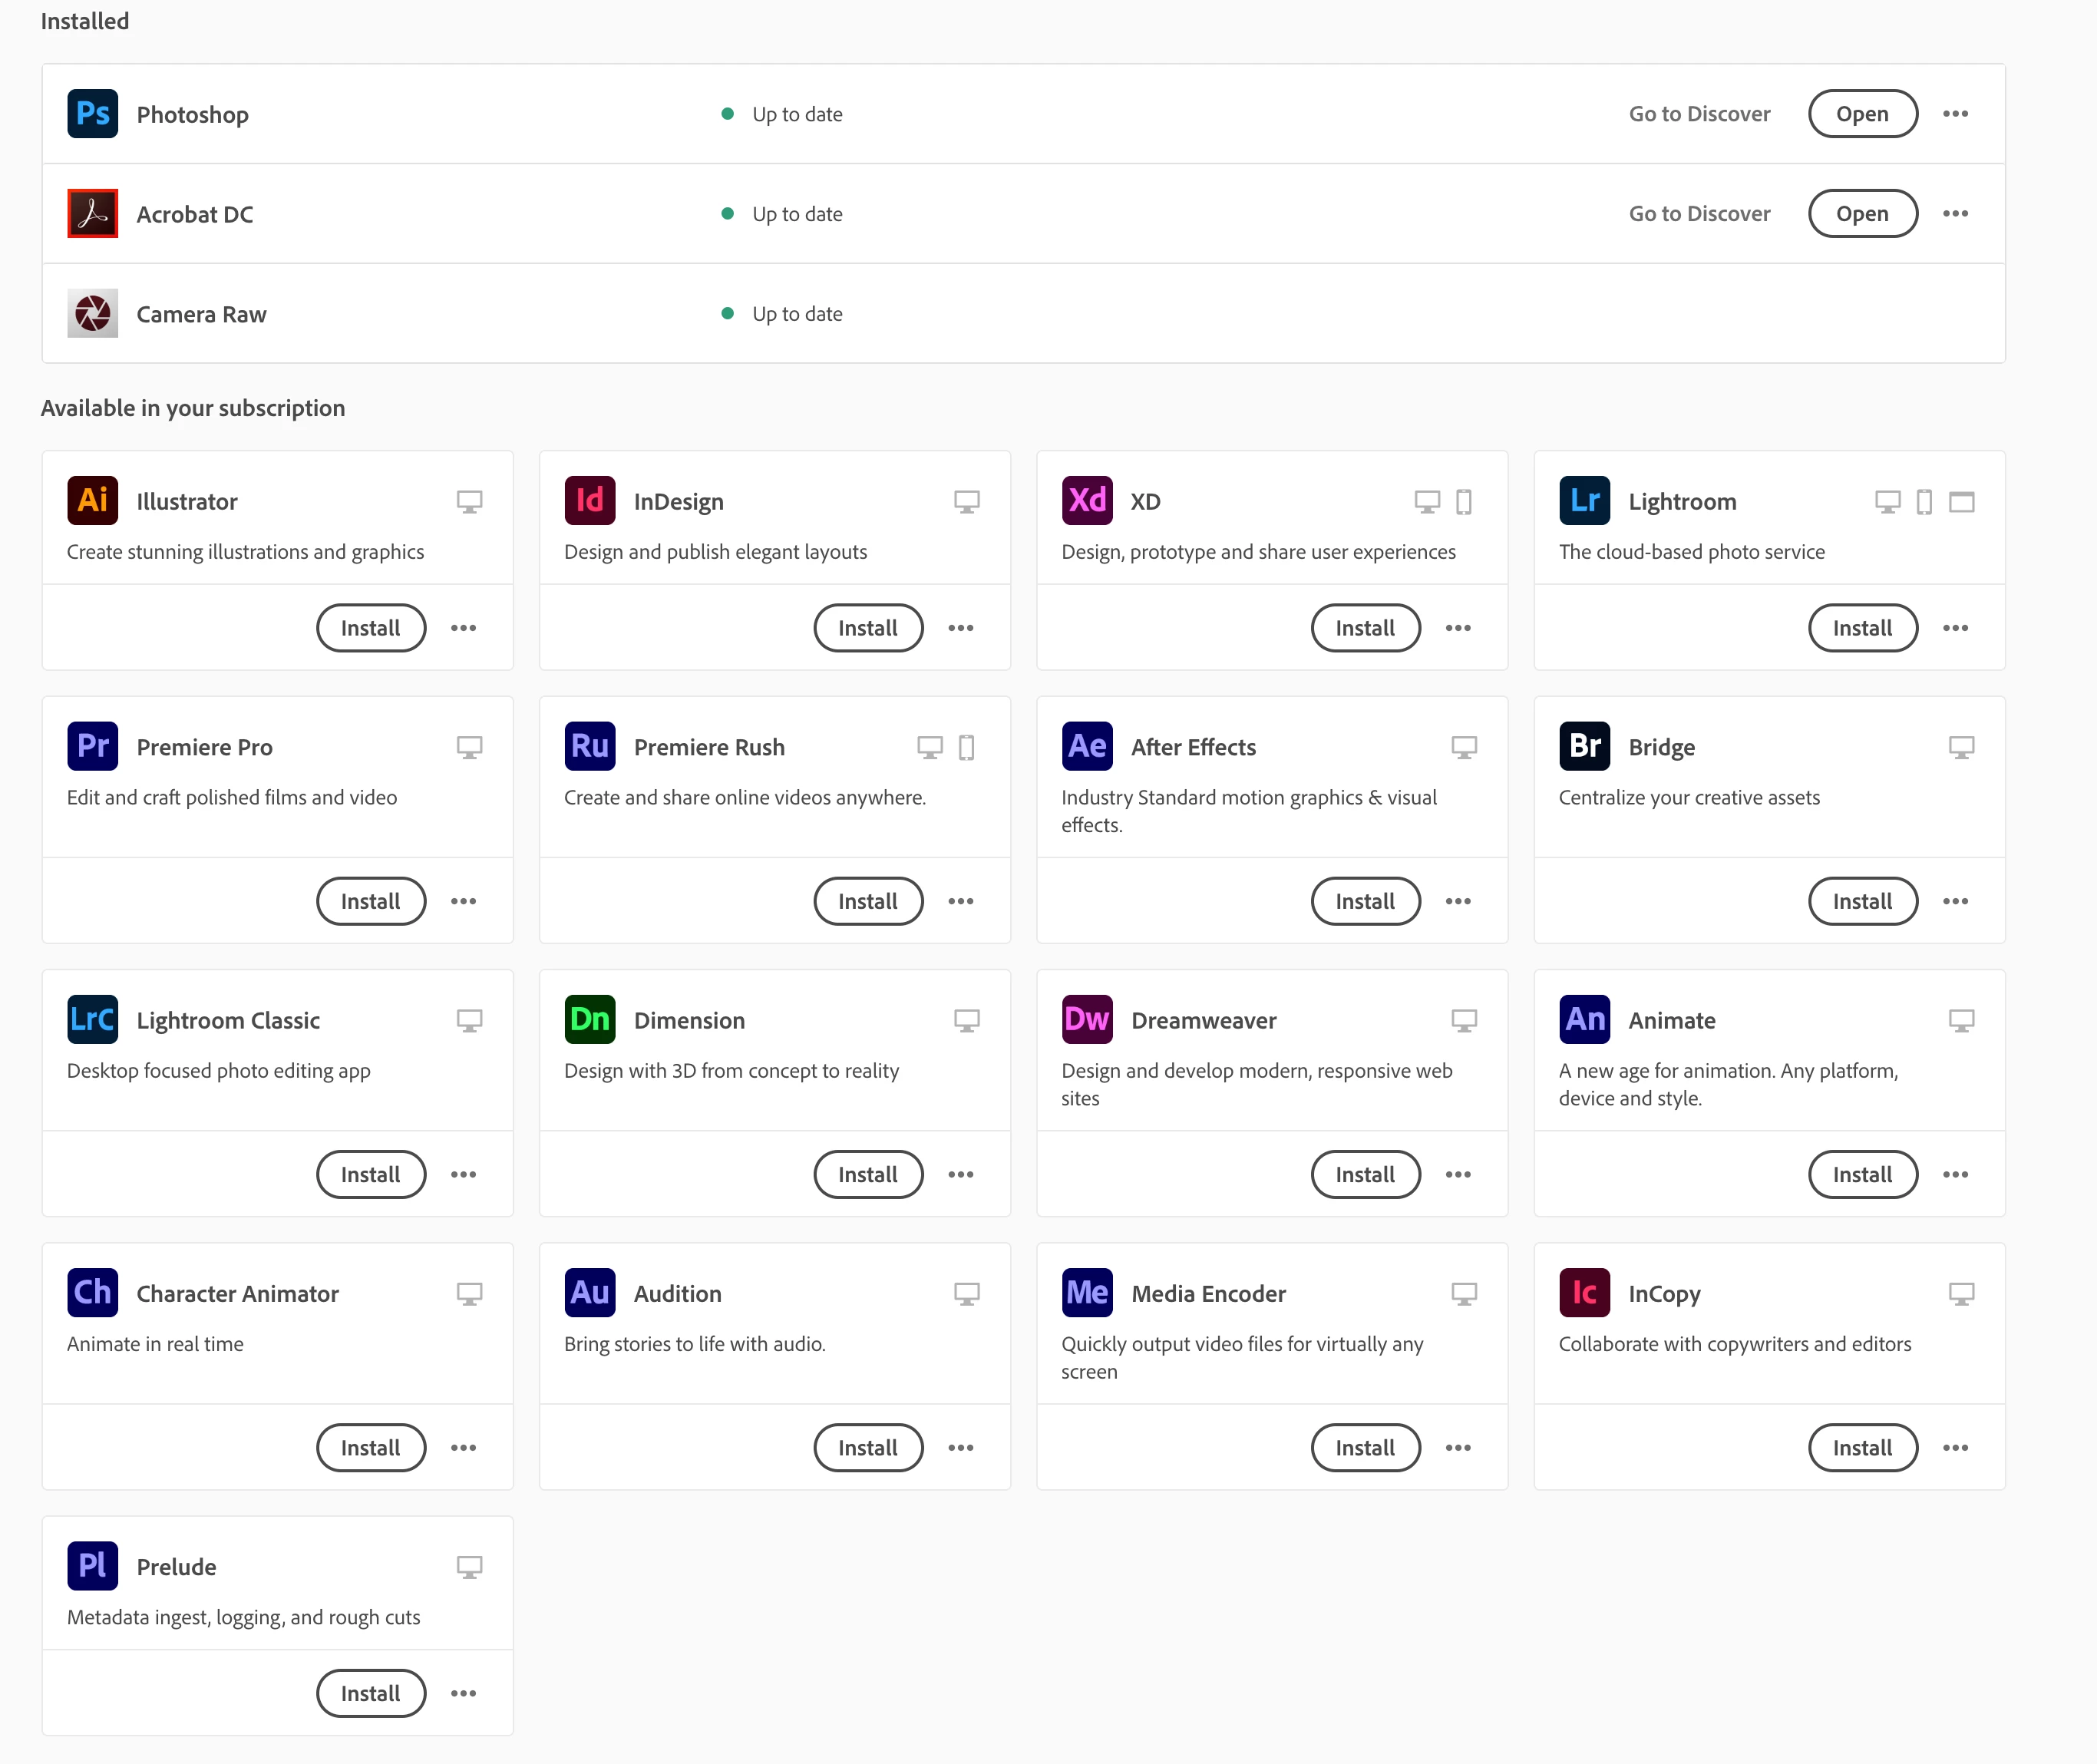Install InDesign
The width and height of the screenshot is (2097, 1764).
point(868,628)
